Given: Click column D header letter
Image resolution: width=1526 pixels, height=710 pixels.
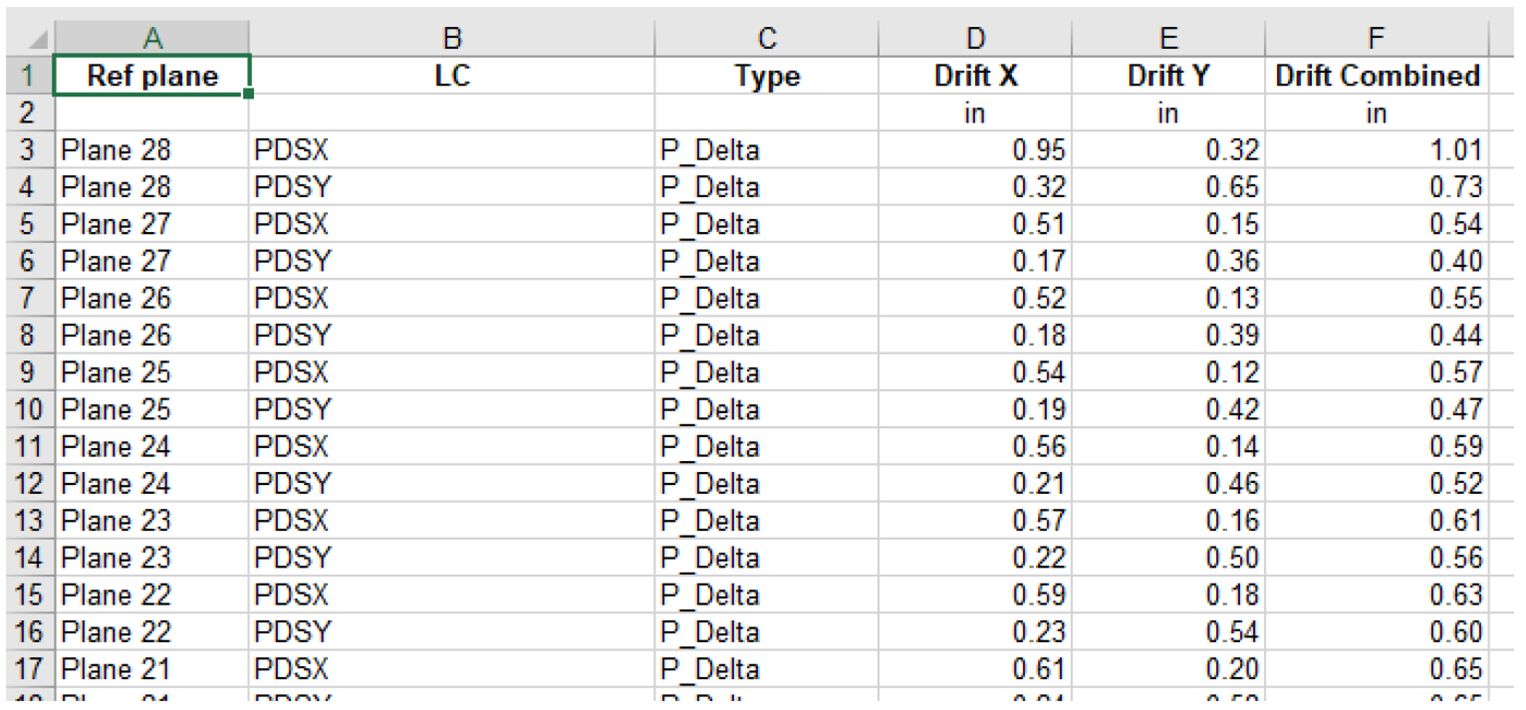Looking at the screenshot, I should coord(975,38).
